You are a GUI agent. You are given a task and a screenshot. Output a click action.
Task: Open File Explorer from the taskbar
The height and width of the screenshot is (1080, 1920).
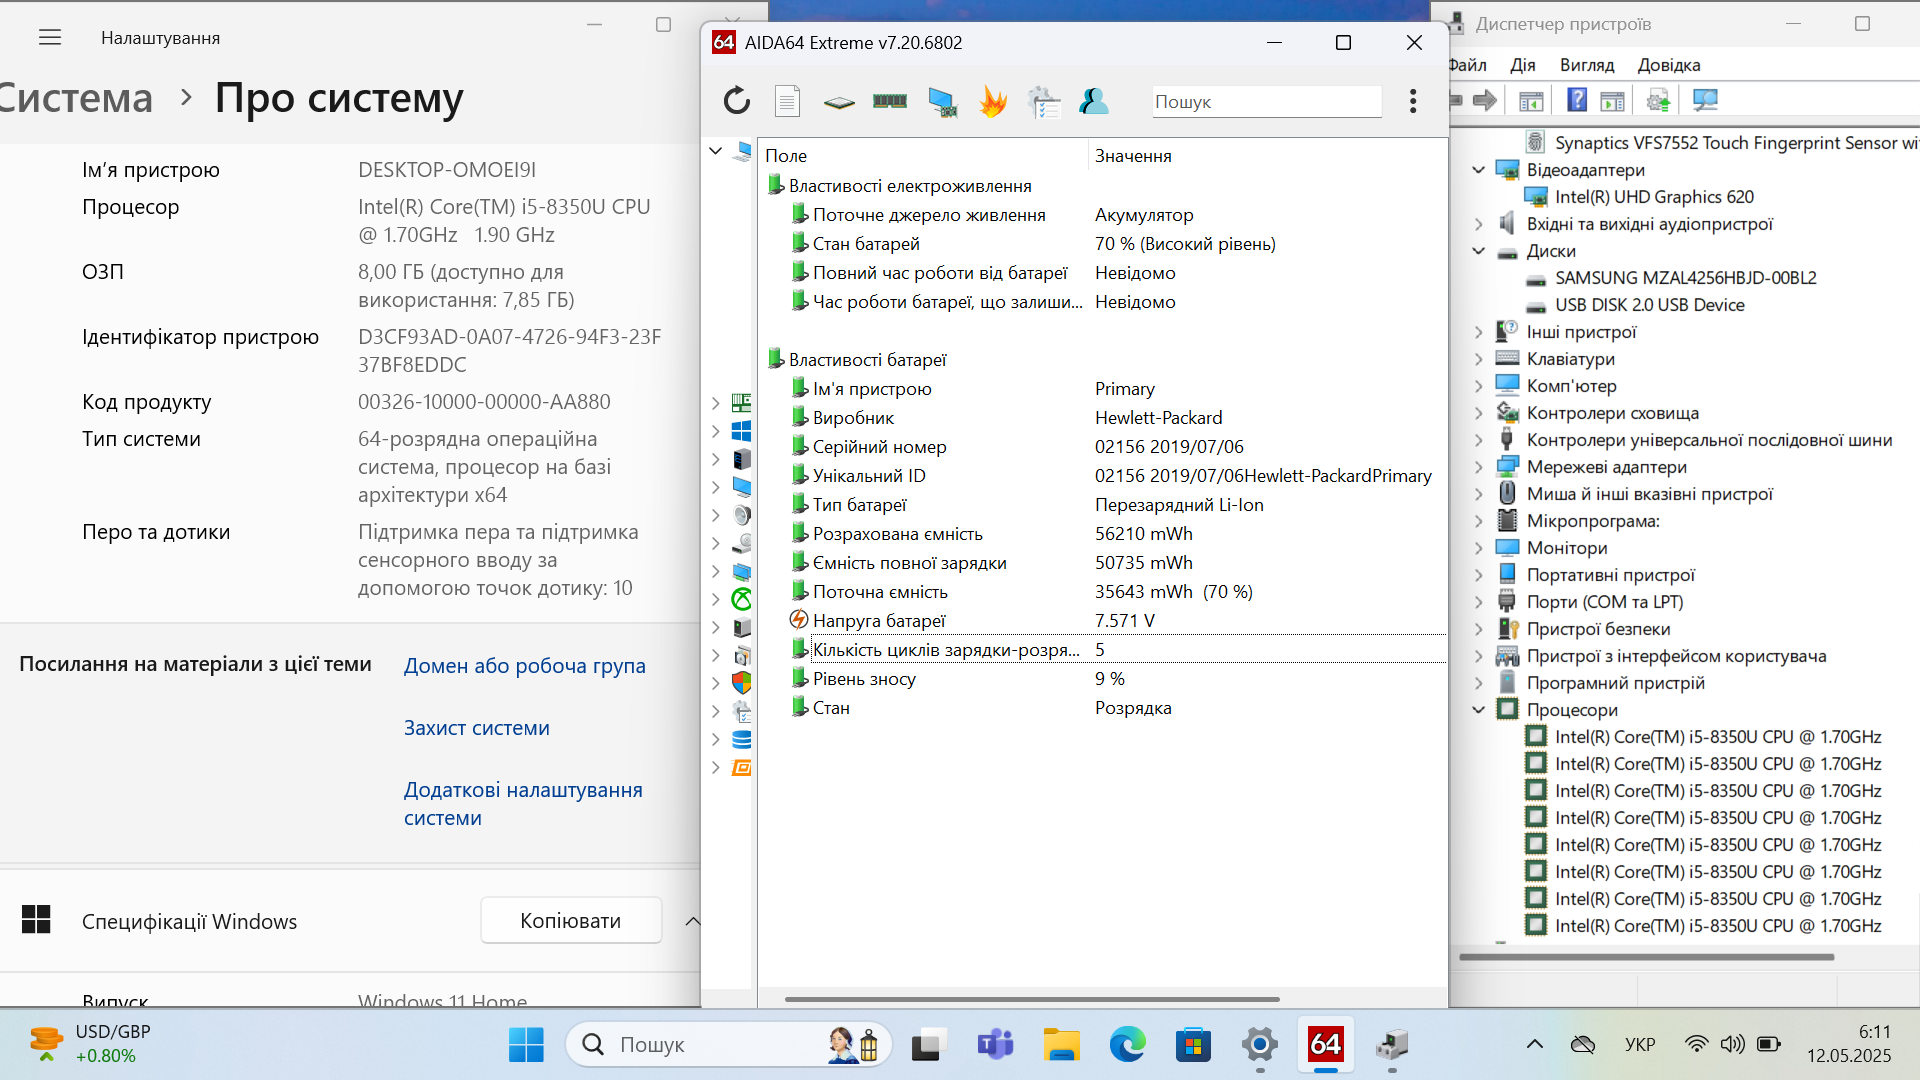[x=1061, y=1045]
